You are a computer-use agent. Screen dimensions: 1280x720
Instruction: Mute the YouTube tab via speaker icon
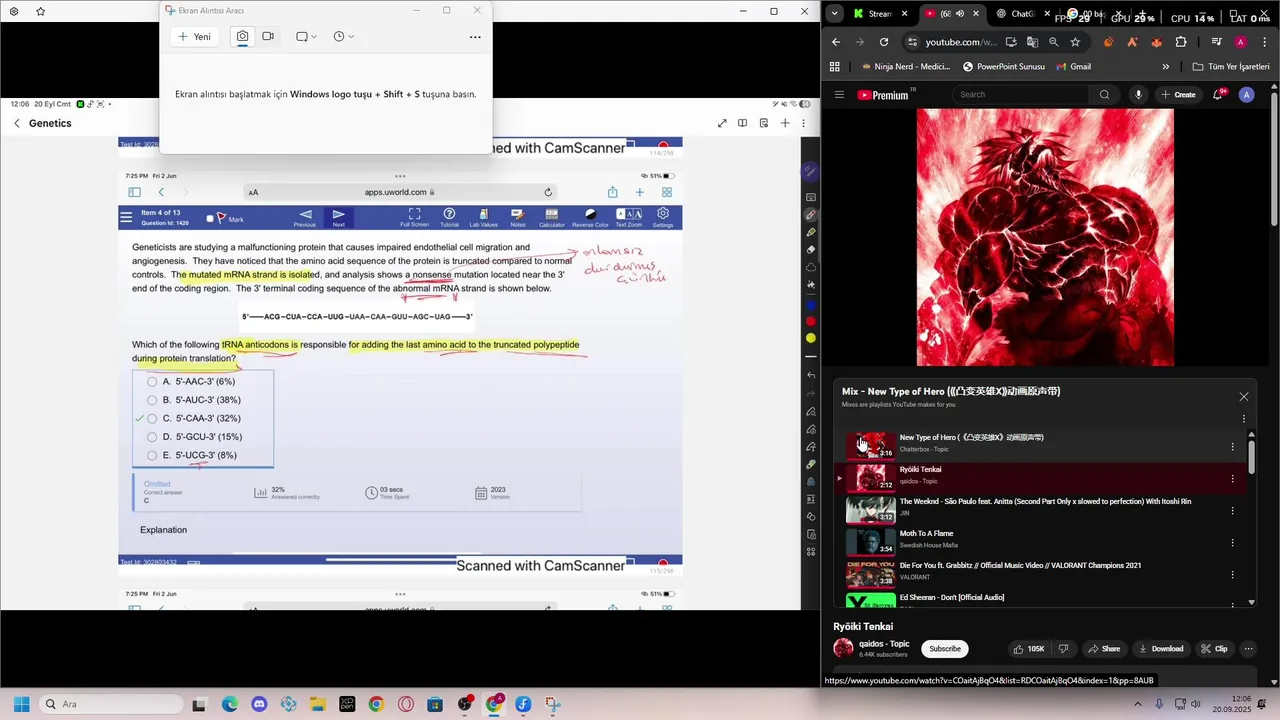(960, 14)
